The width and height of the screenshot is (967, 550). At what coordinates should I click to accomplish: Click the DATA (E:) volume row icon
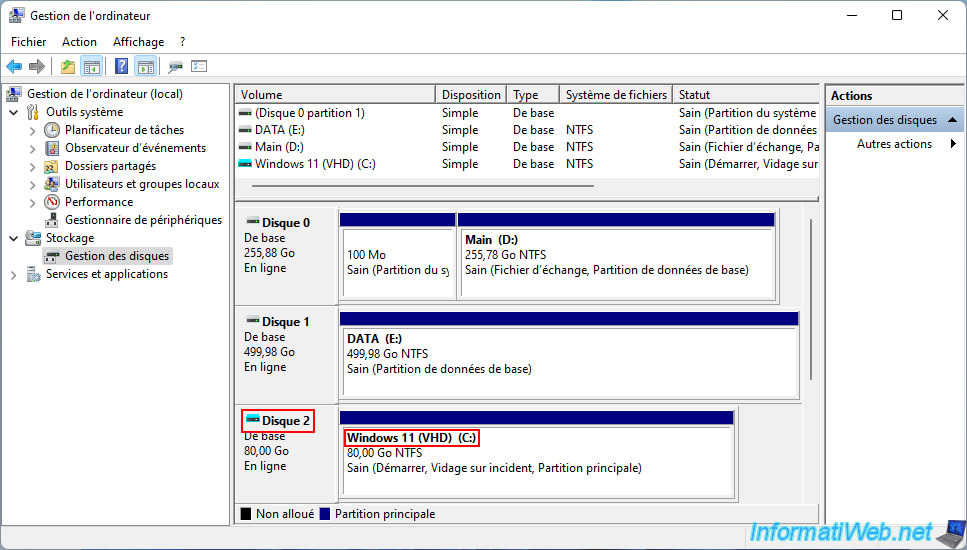[x=245, y=130]
